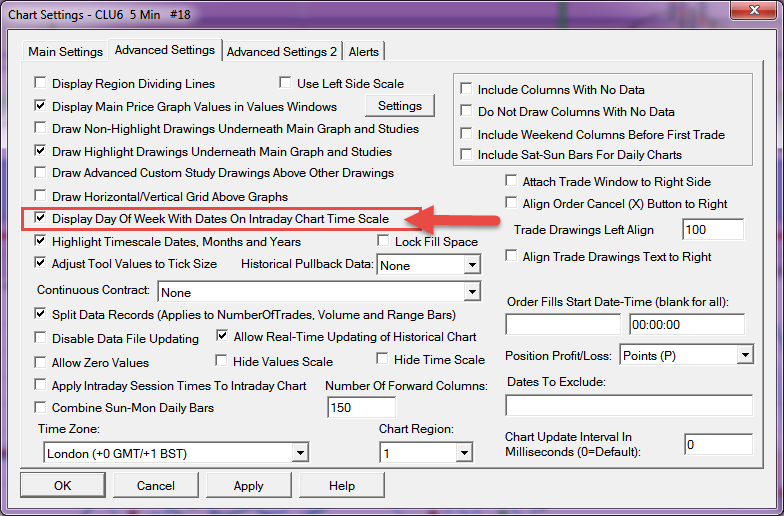The width and height of the screenshot is (784, 516).
Task: Toggle Display Day Of Week With Dates checkbox
Action: coord(40,218)
